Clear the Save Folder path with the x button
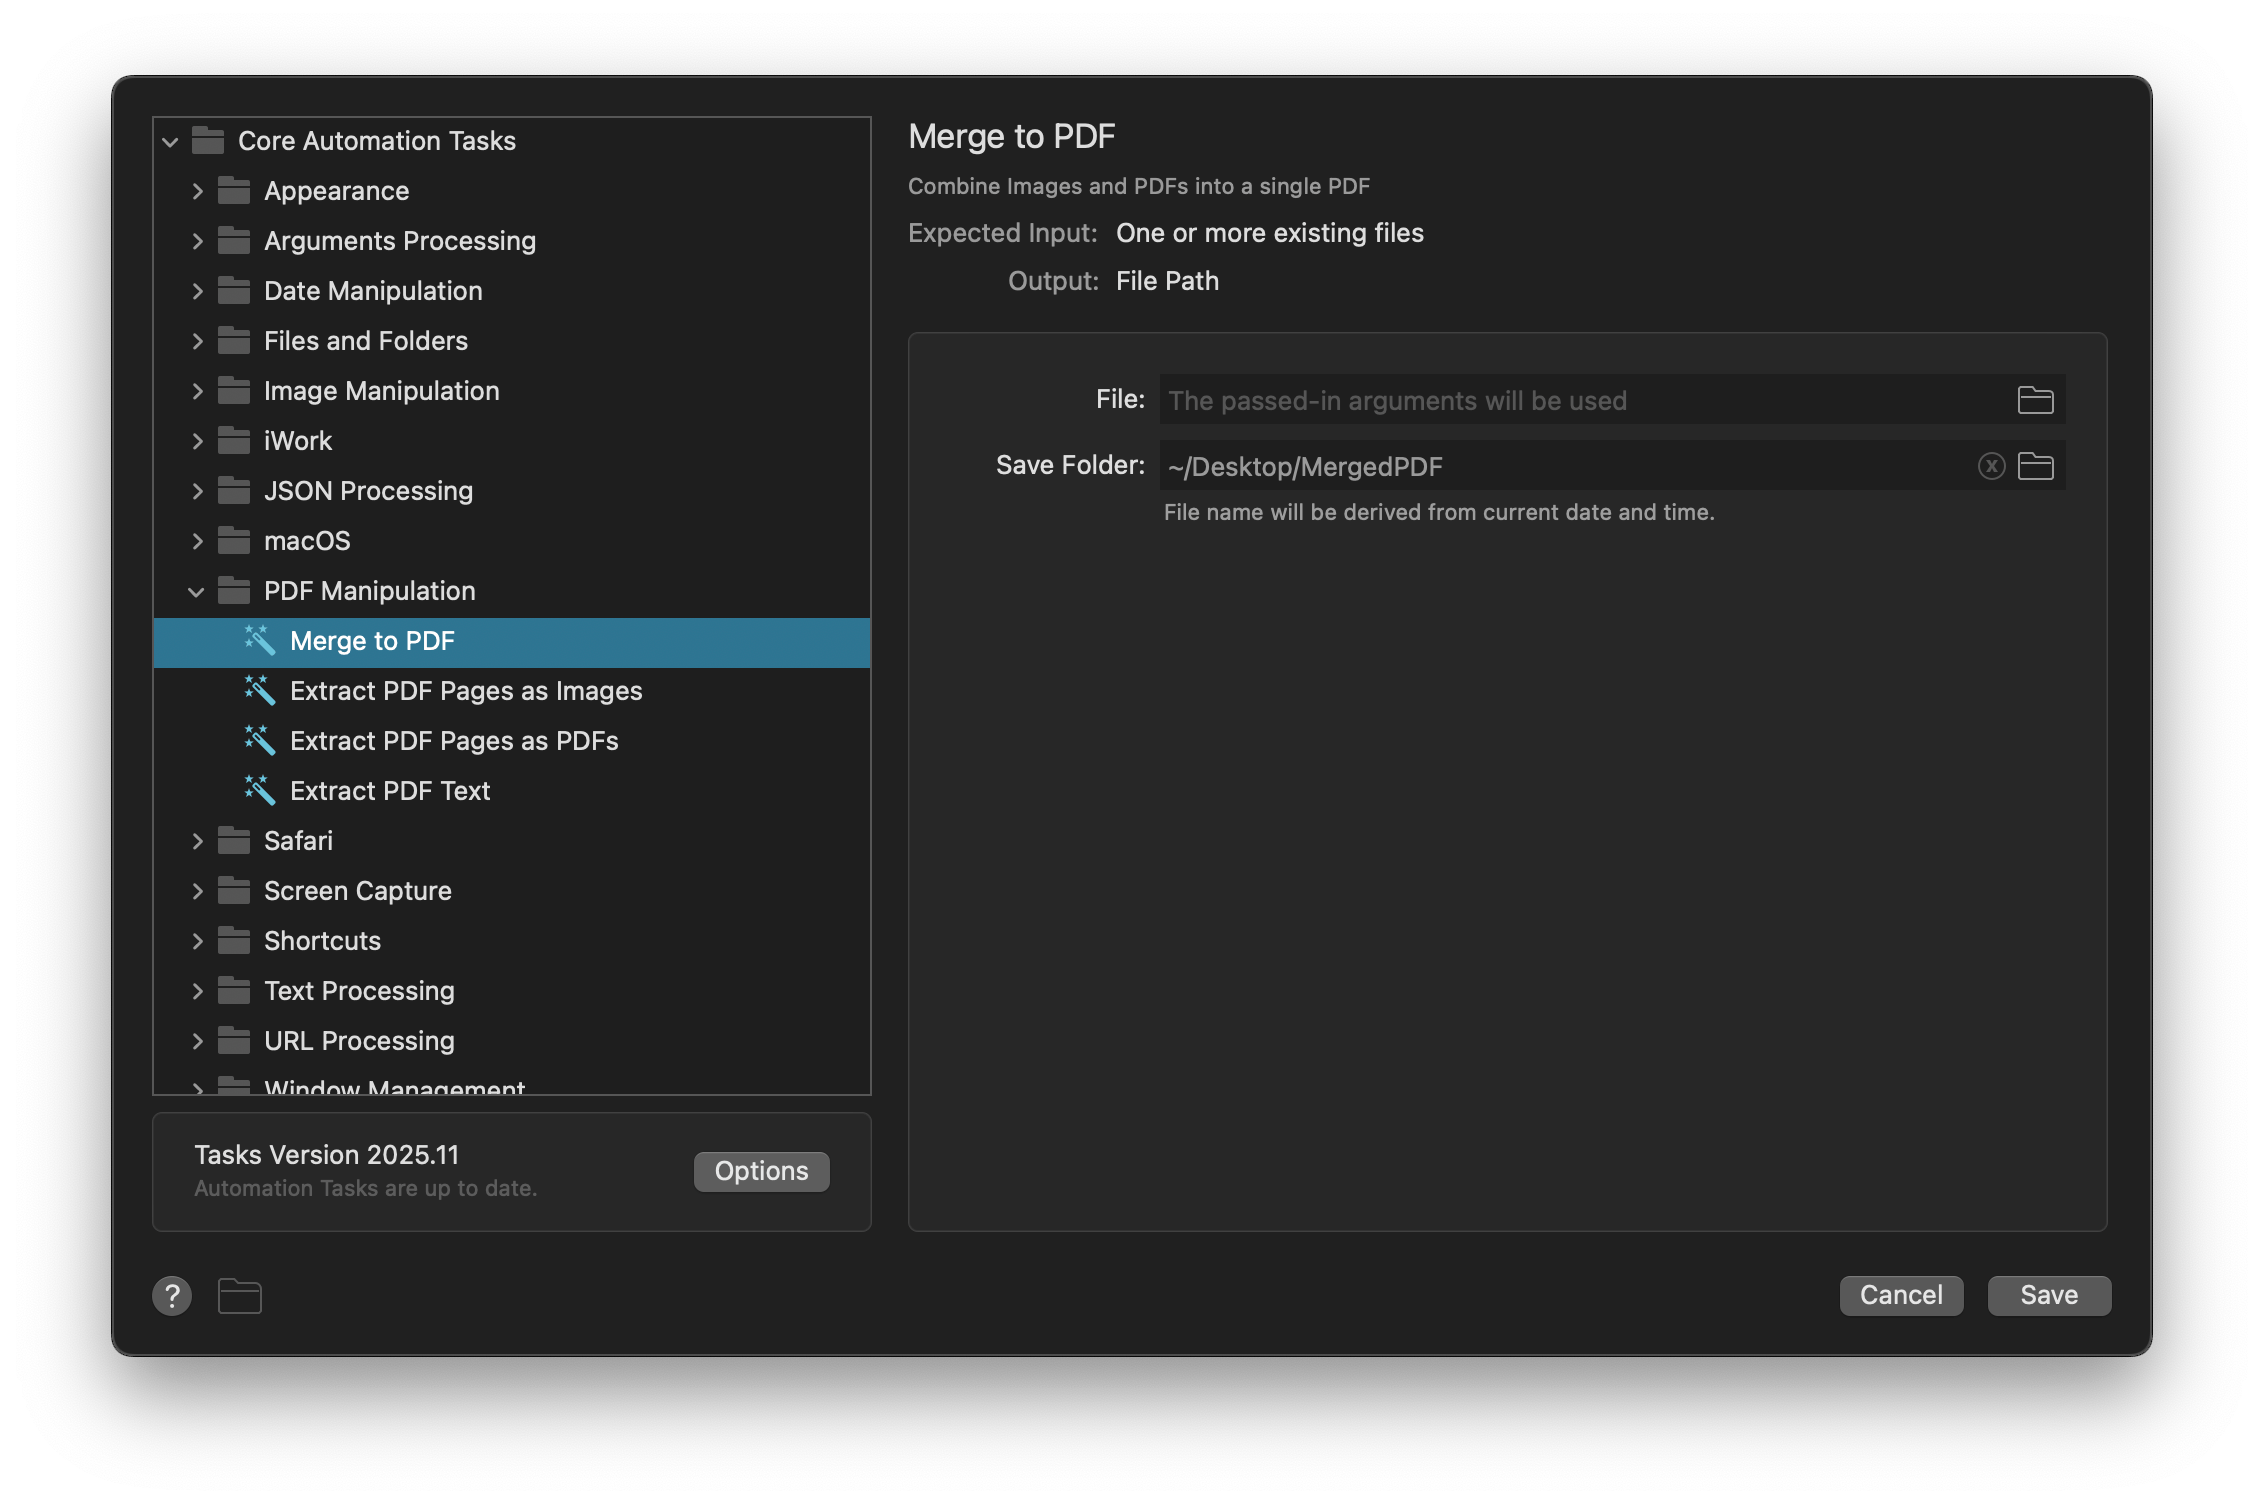 click(1991, 465)
